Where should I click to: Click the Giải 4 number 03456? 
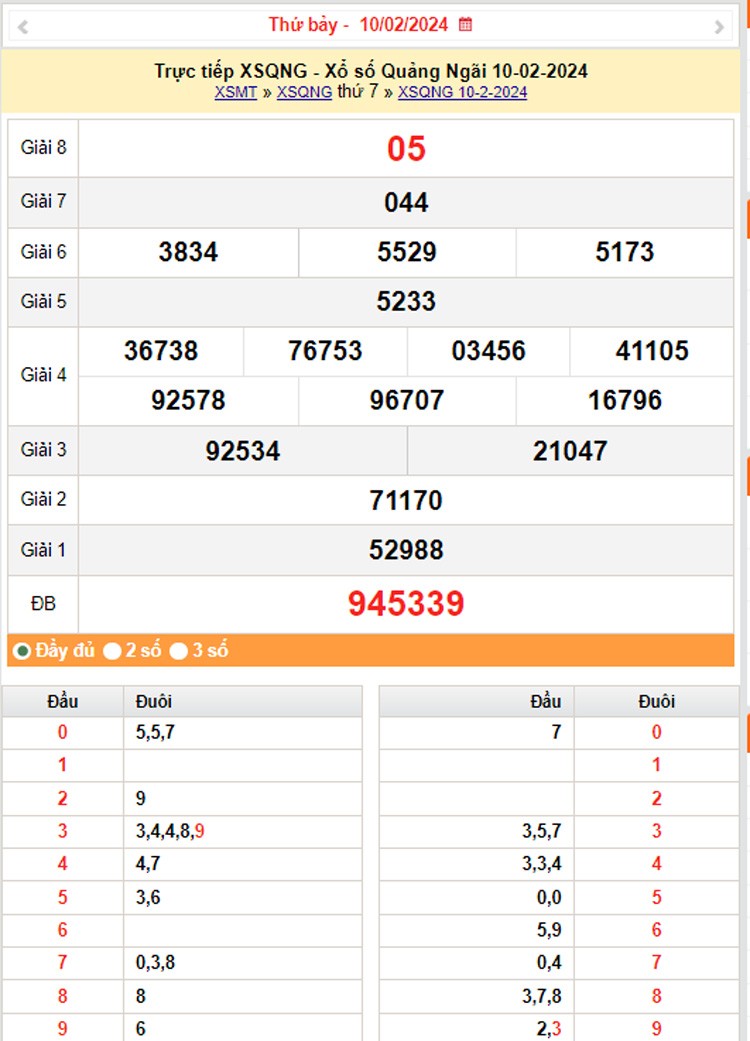[x=488, y=351]
